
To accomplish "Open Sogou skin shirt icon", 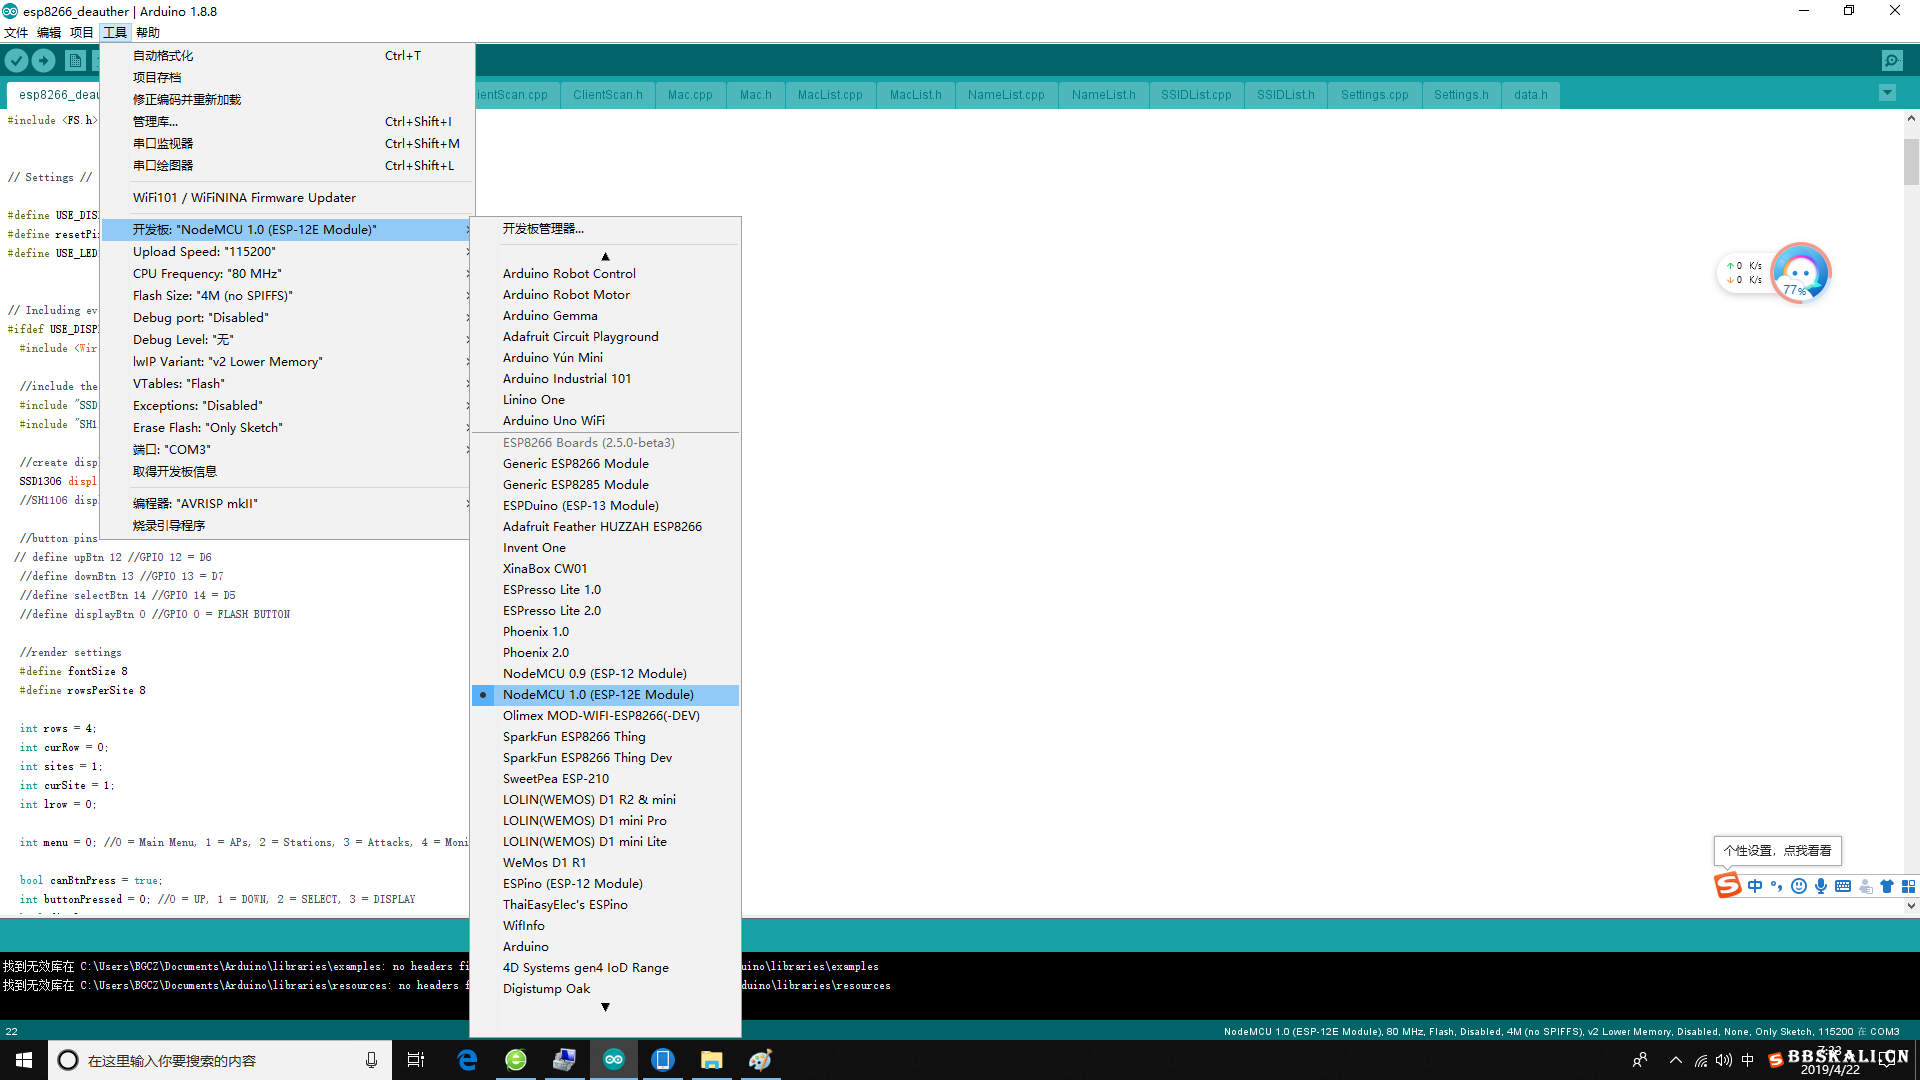I will [x=1887, y=887].
